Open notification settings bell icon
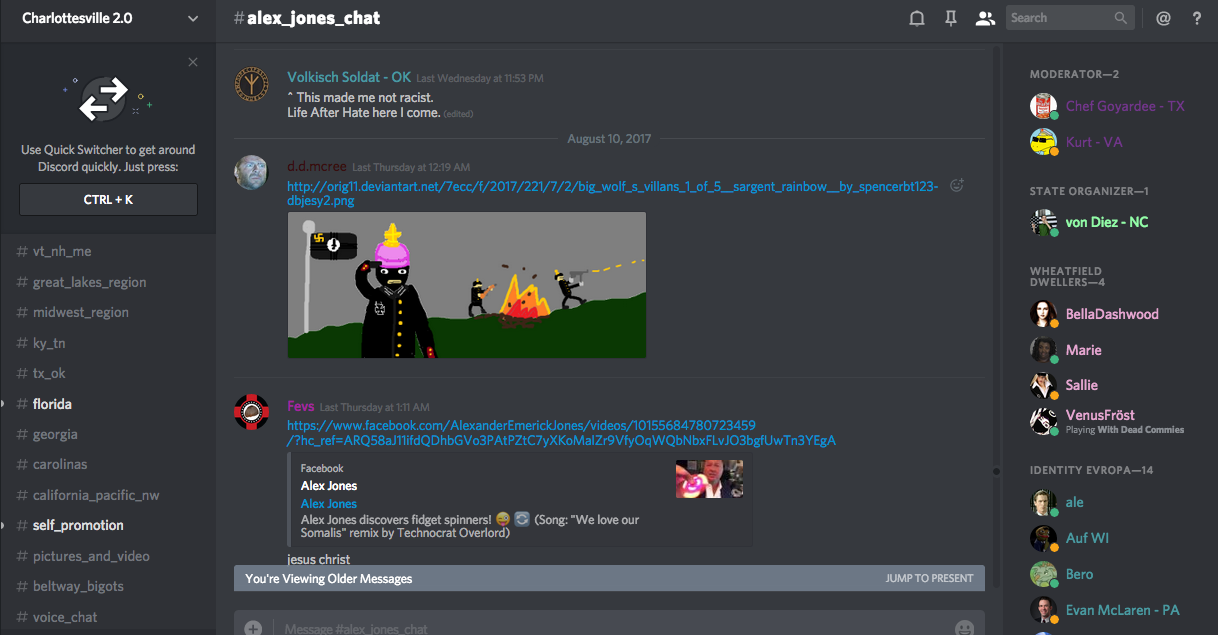Viewport: 1218px width, 635px height. (x=916, y=18)
